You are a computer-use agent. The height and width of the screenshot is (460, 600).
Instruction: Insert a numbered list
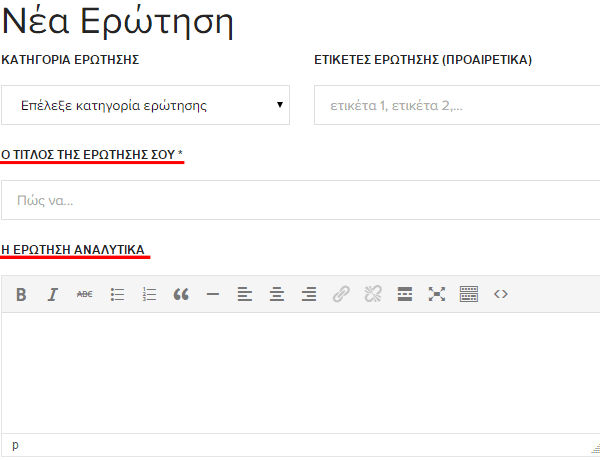pyautogui.click(x=149, y=294)
